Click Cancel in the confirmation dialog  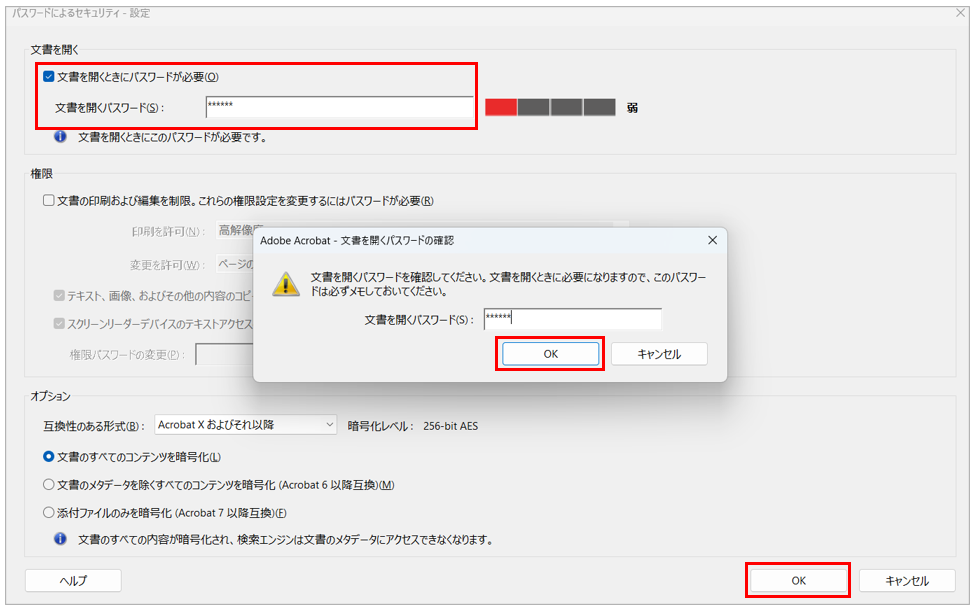[x=659, y=354]
